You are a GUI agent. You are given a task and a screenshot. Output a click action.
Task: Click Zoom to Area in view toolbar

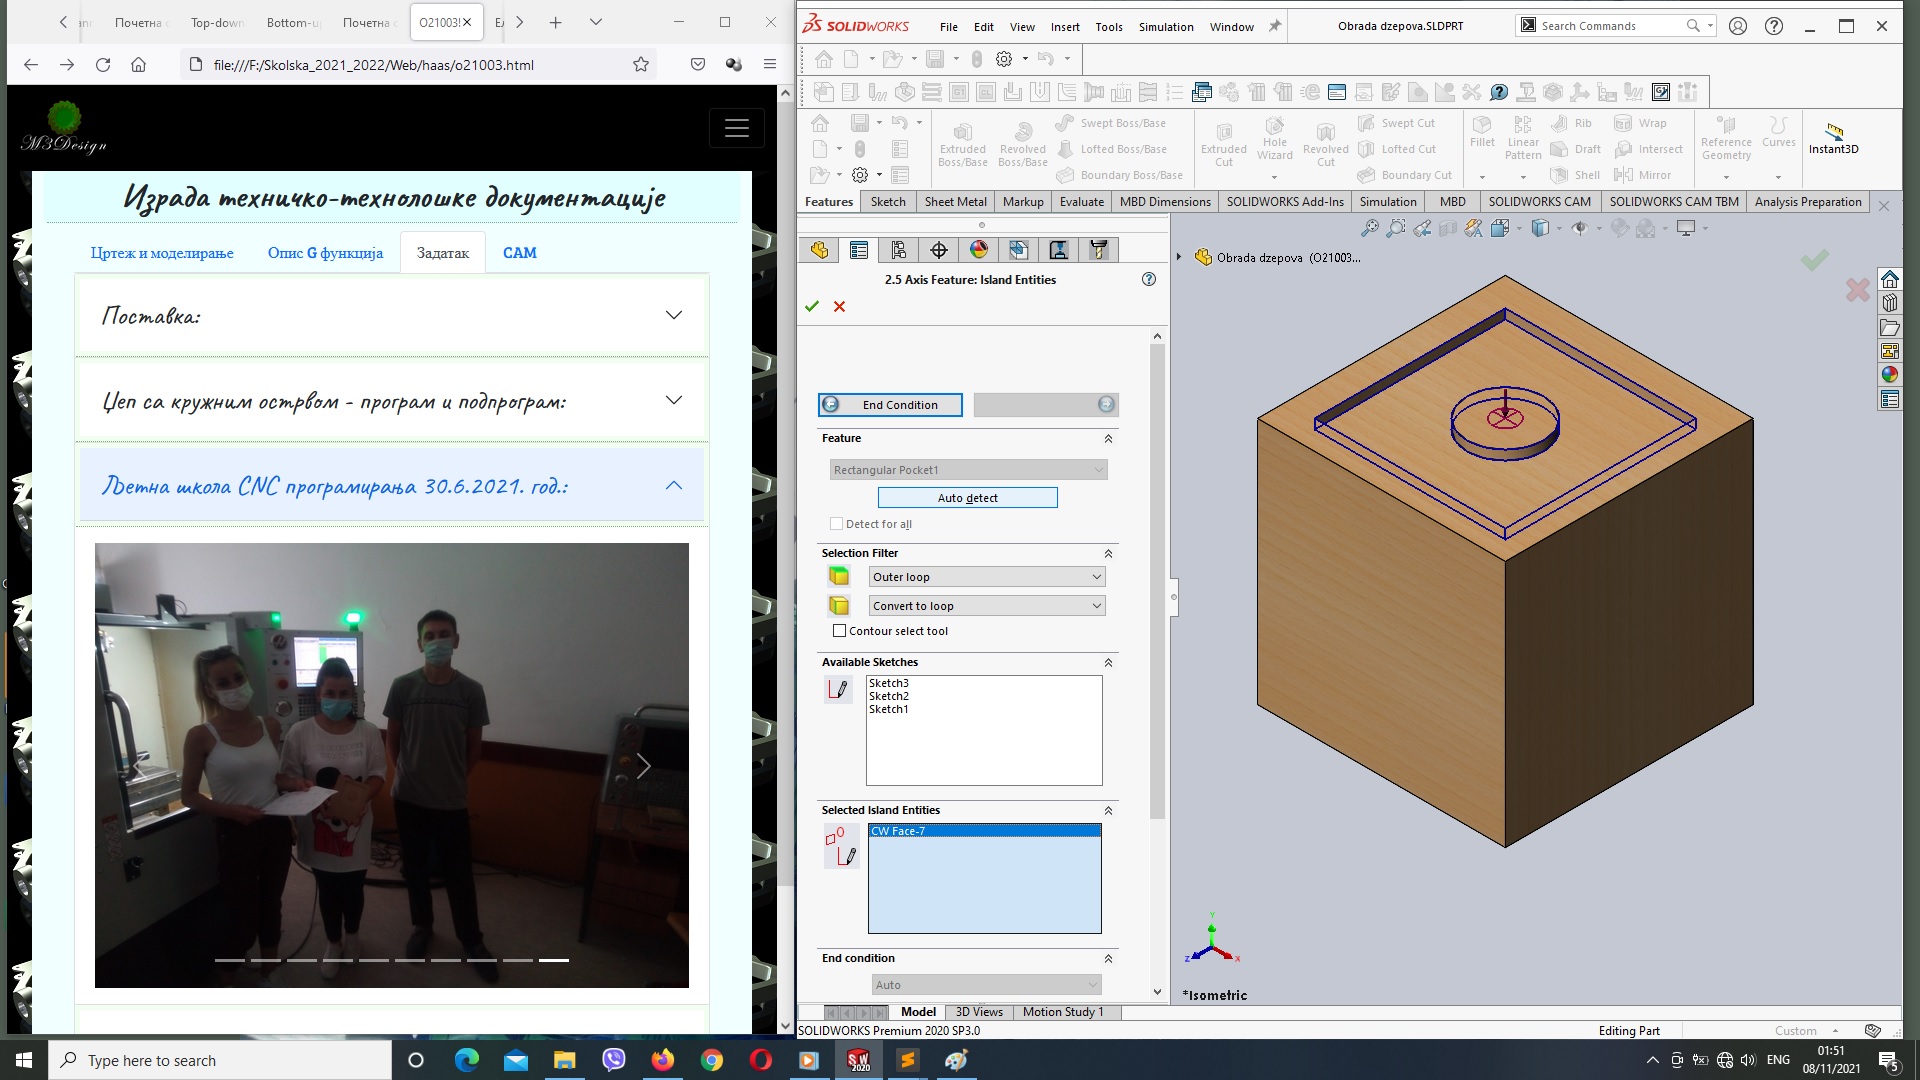[1396, 228]
